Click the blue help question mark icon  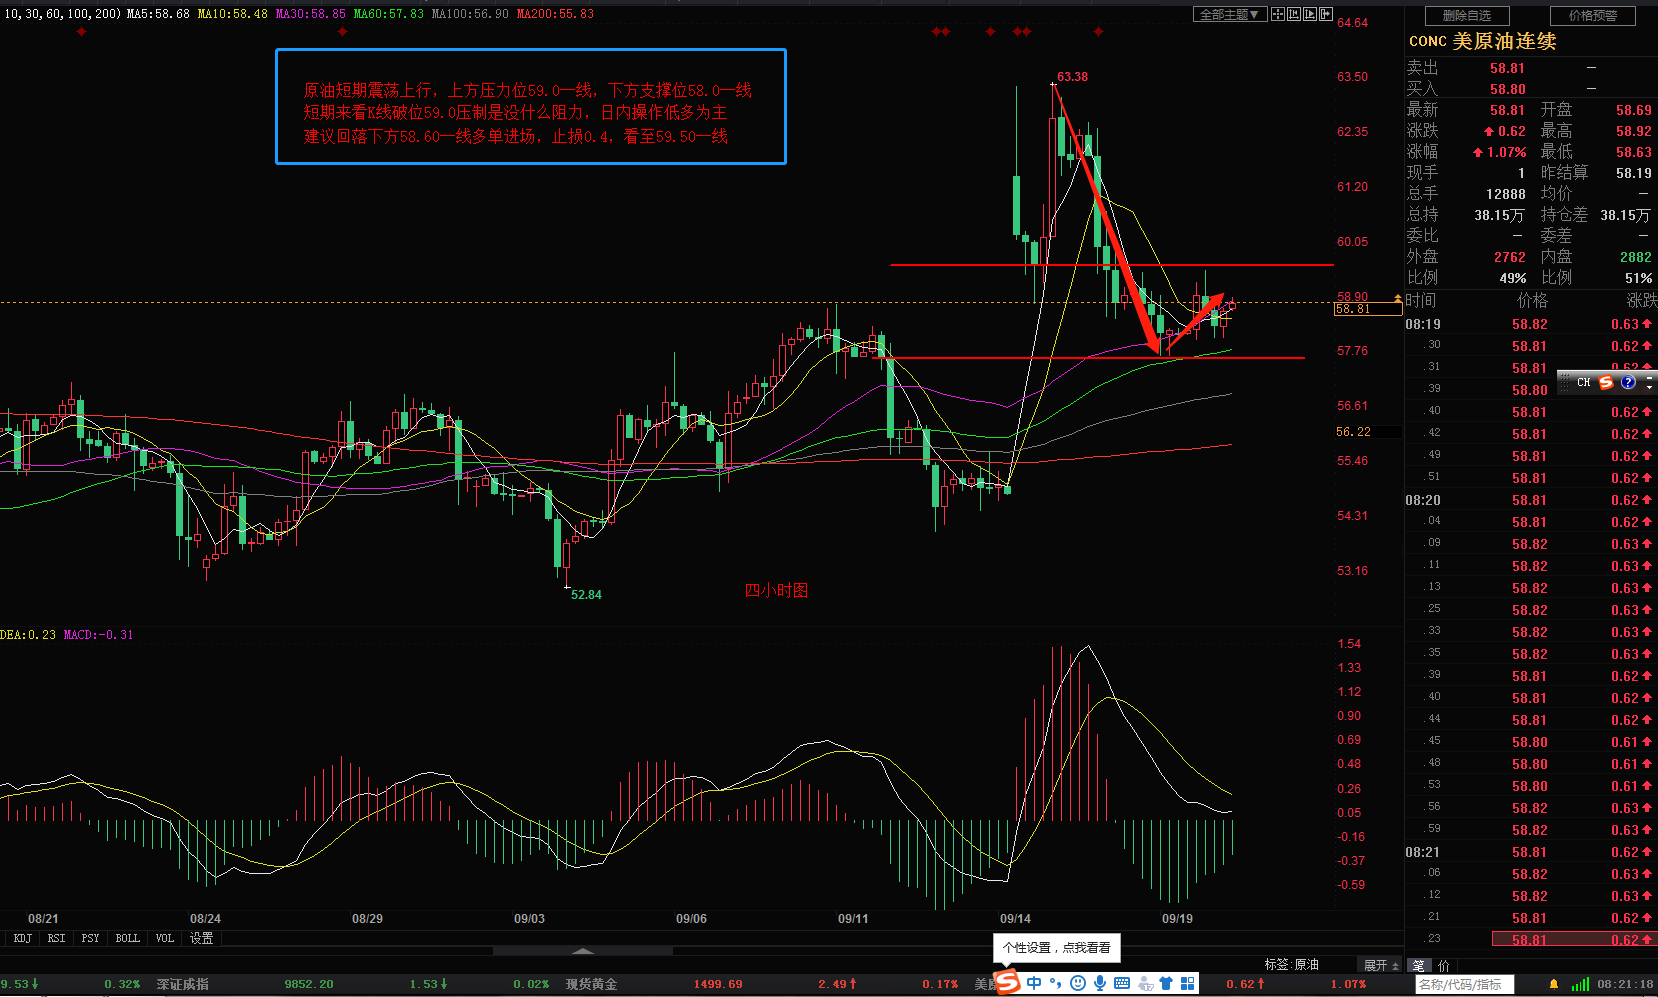1628,382
